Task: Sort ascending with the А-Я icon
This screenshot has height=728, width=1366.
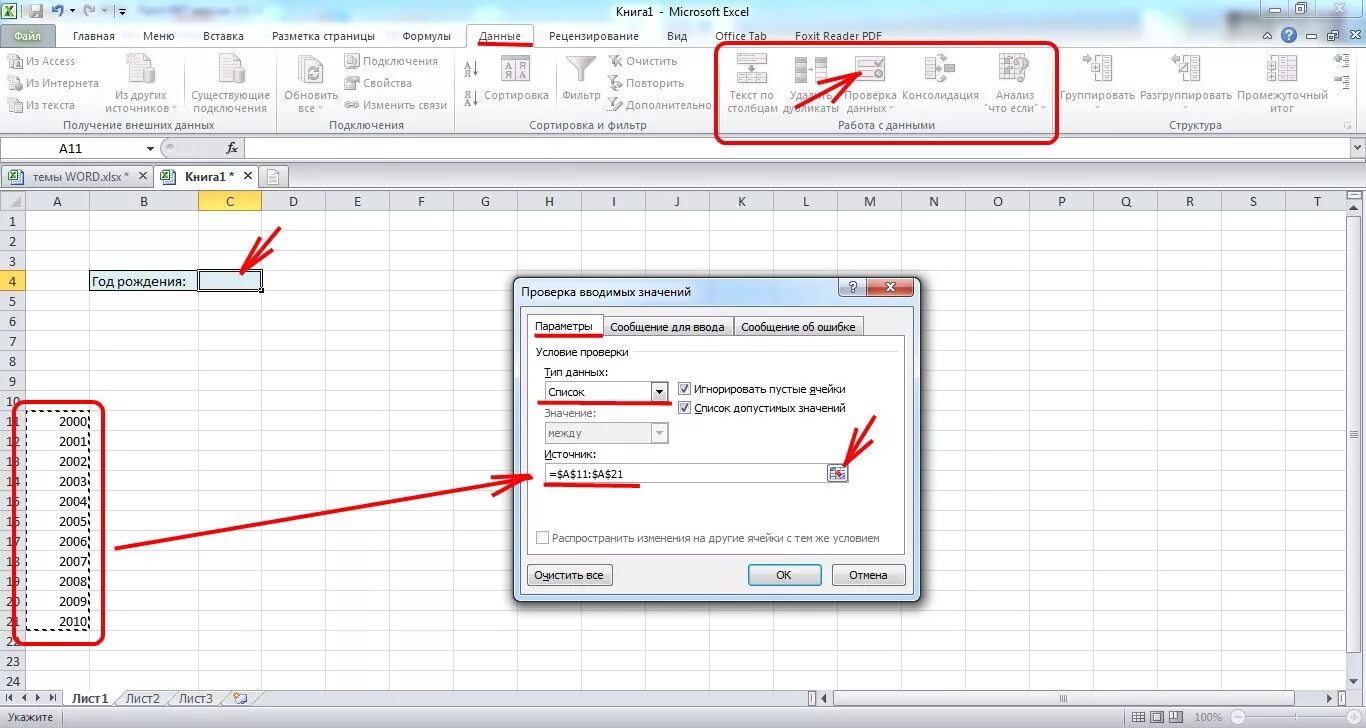Action: 471,69
